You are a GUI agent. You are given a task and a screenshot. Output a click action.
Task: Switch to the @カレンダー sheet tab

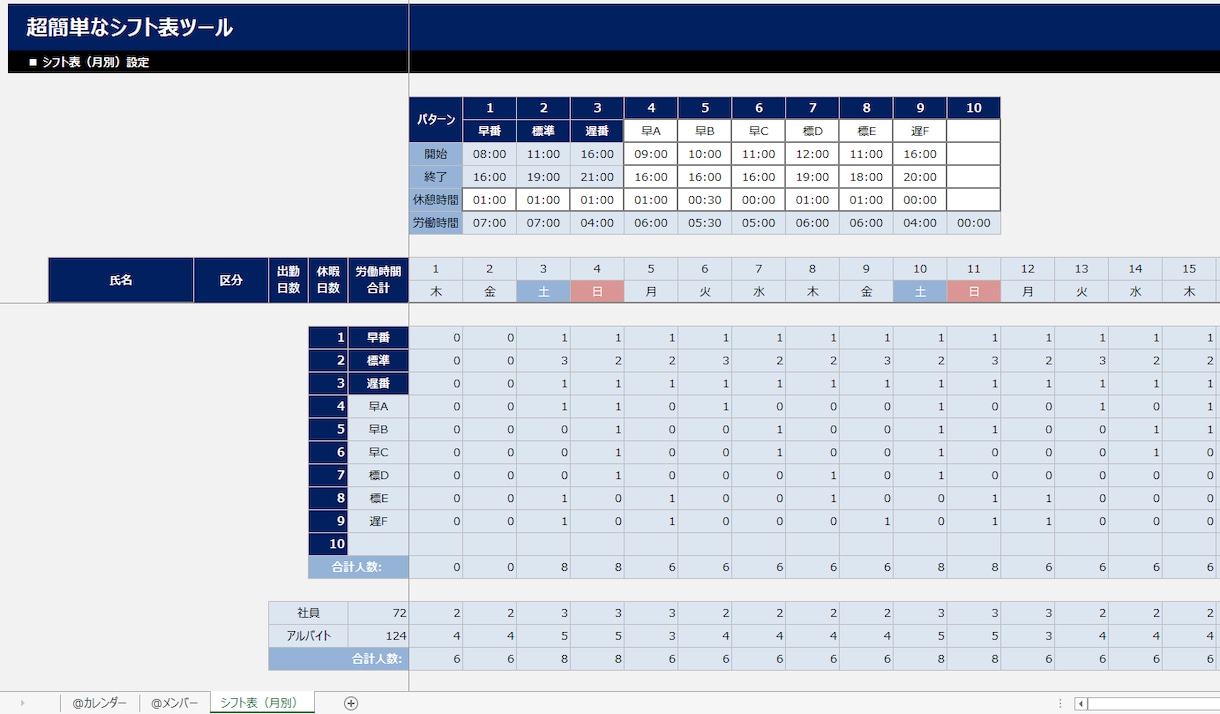(x=99, y=703)
